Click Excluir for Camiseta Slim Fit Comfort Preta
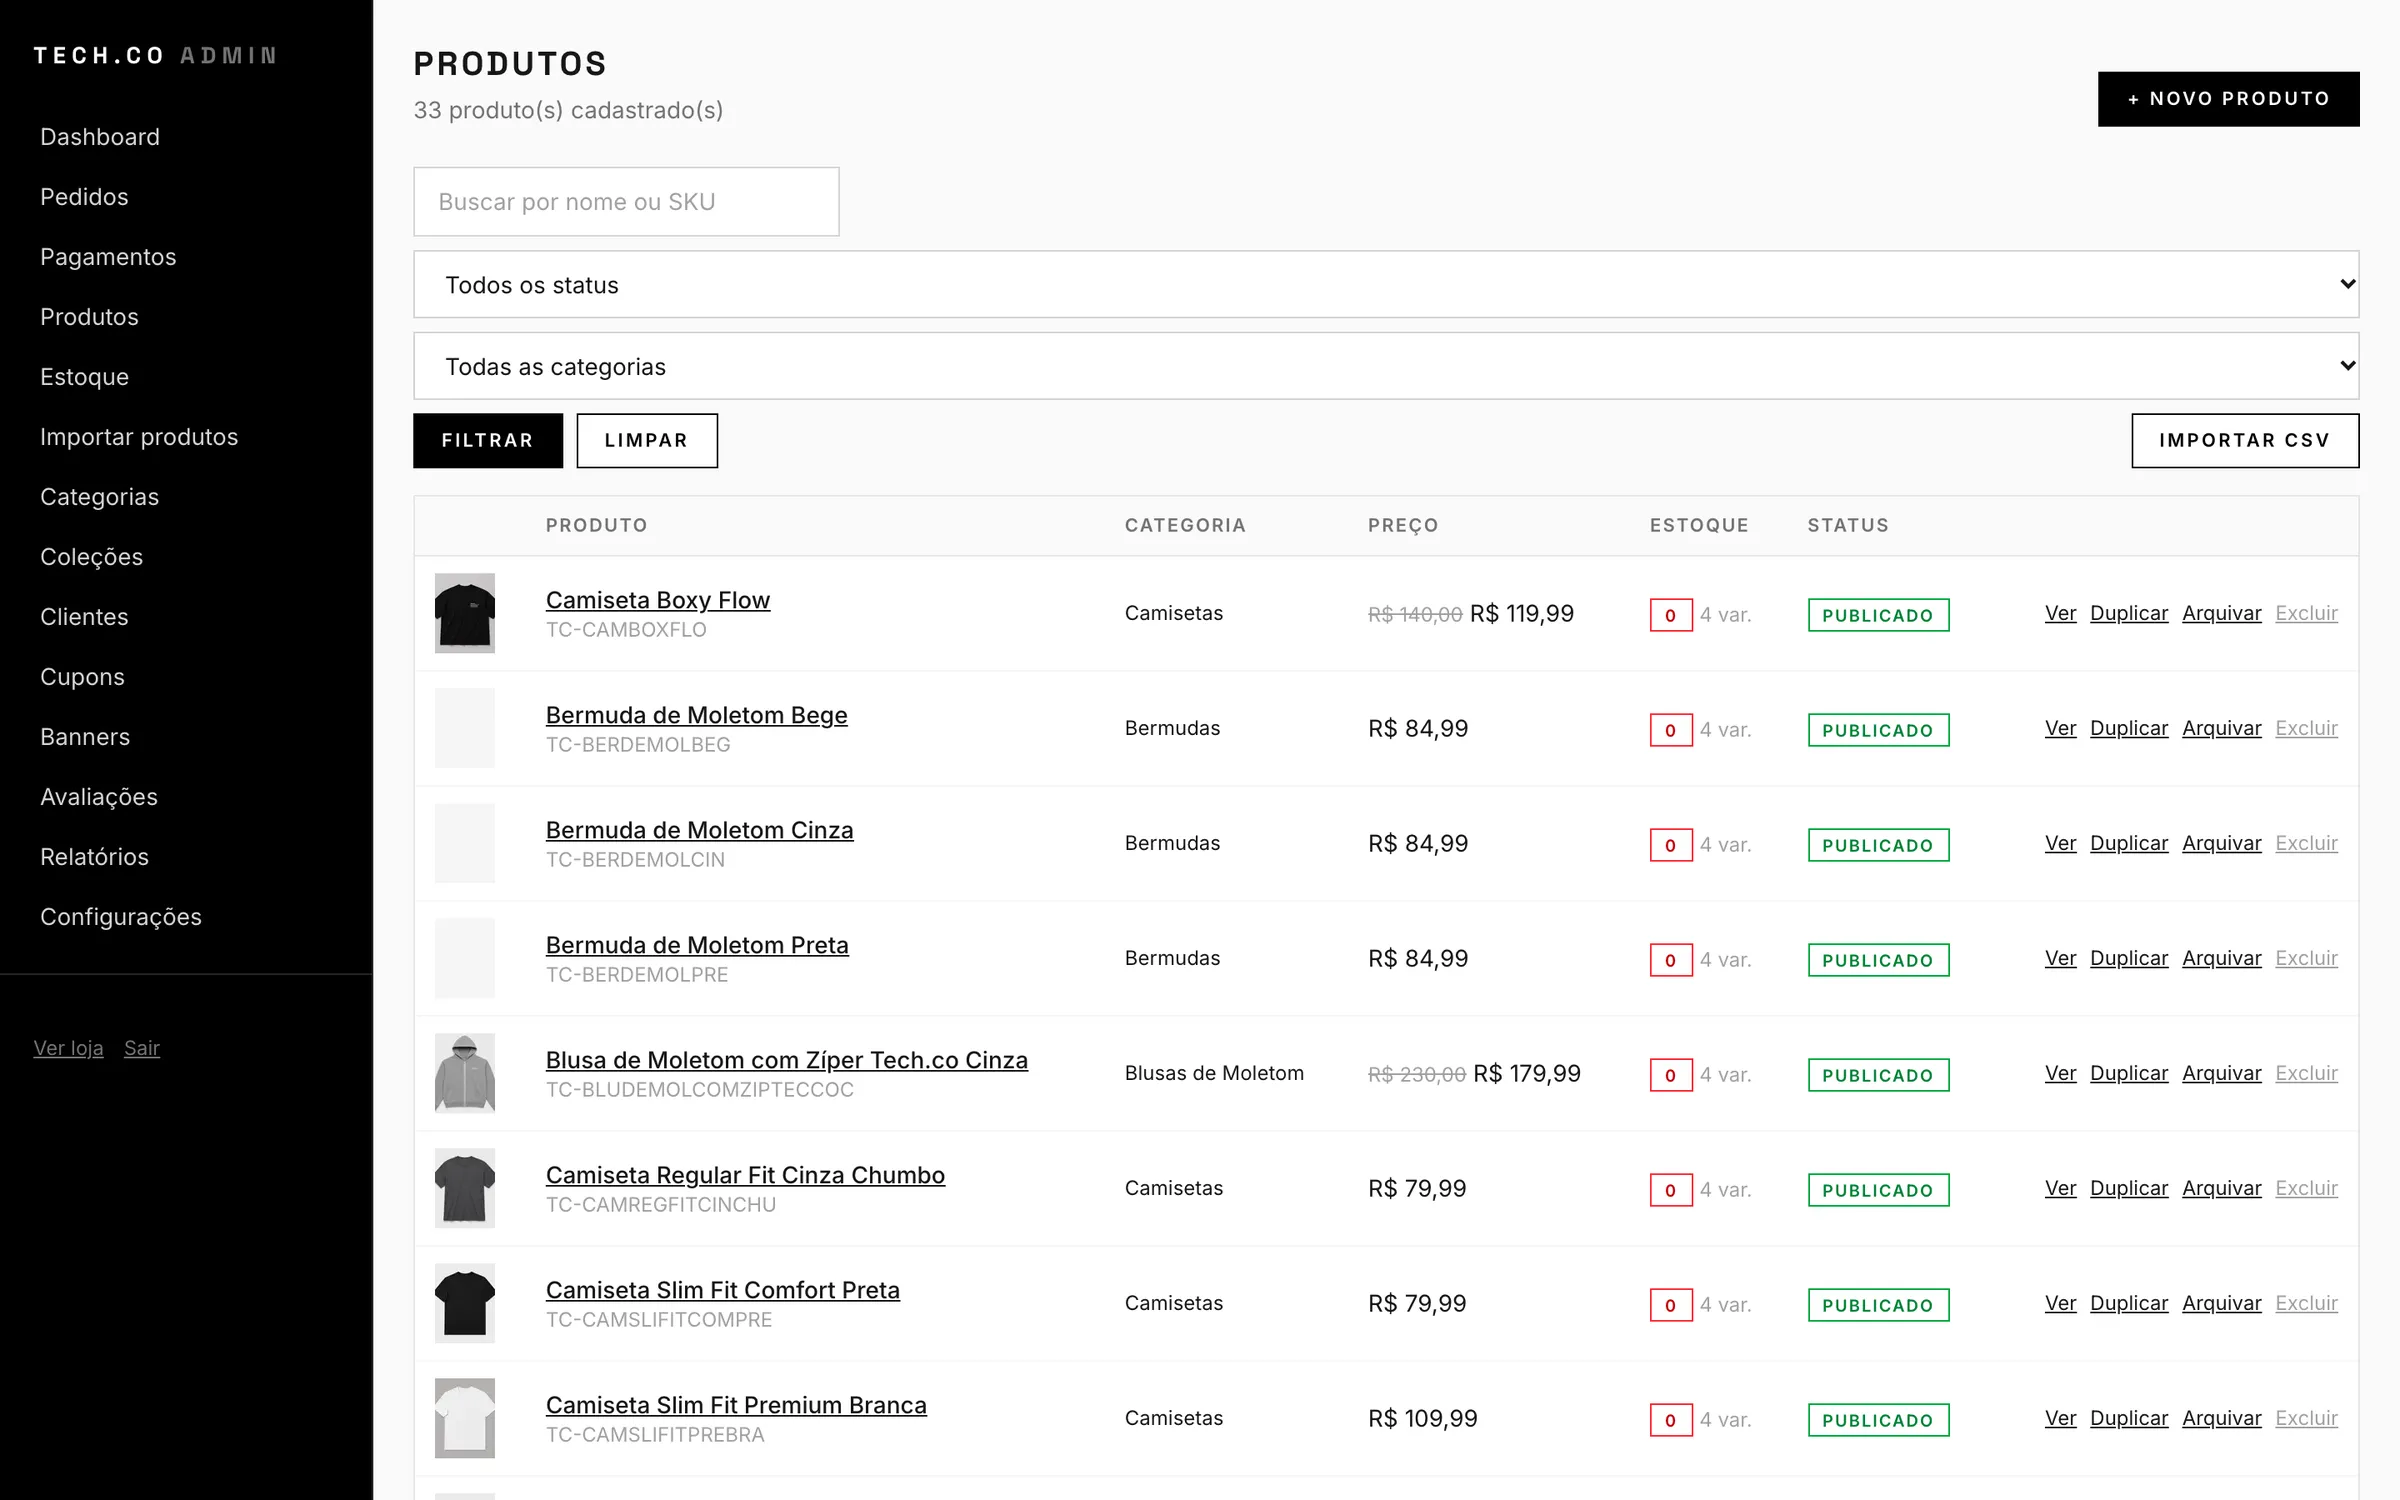 point(2306,1303)
